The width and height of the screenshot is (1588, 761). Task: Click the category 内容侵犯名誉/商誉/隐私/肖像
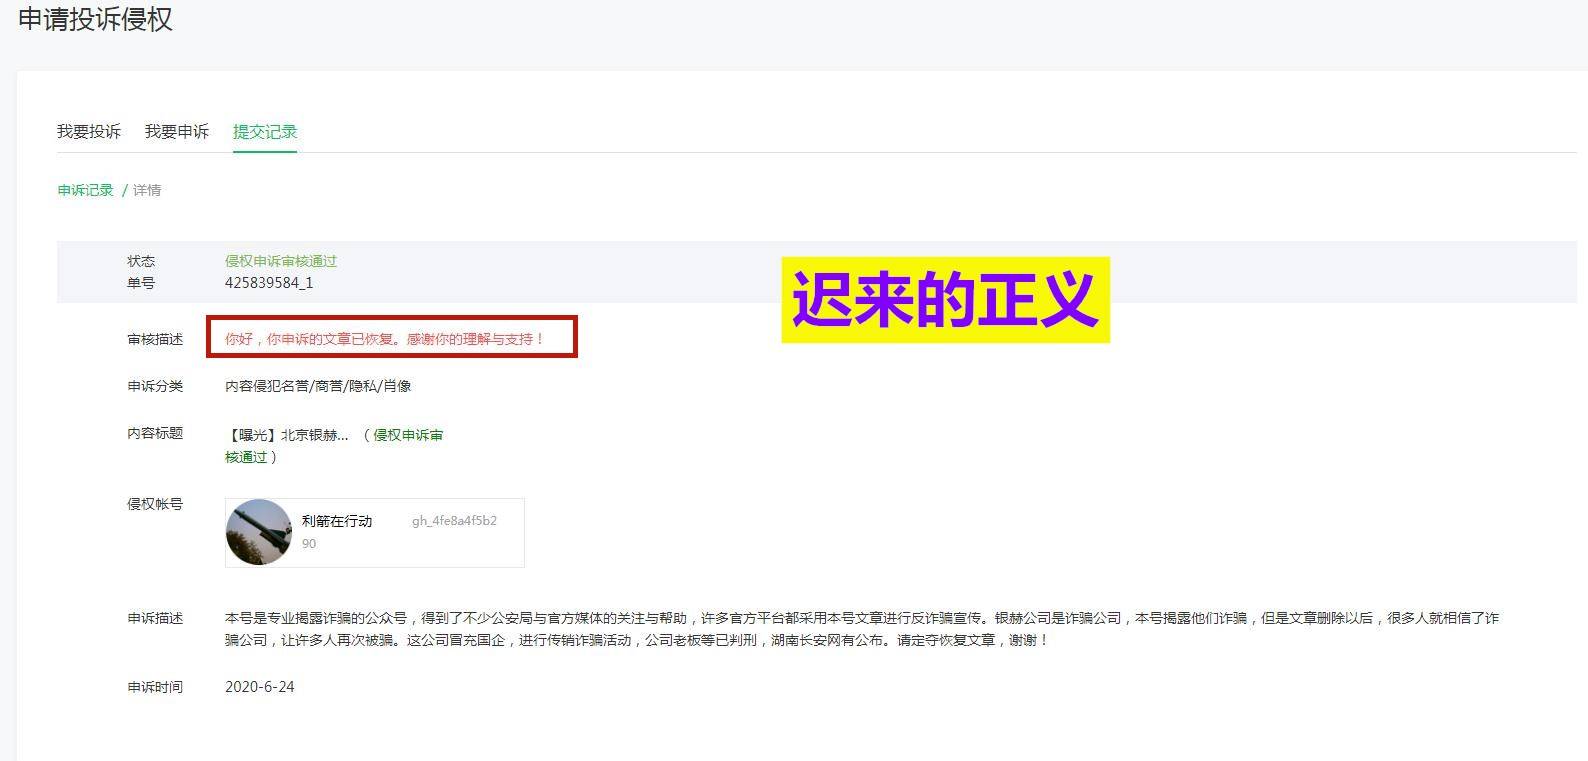318,386
